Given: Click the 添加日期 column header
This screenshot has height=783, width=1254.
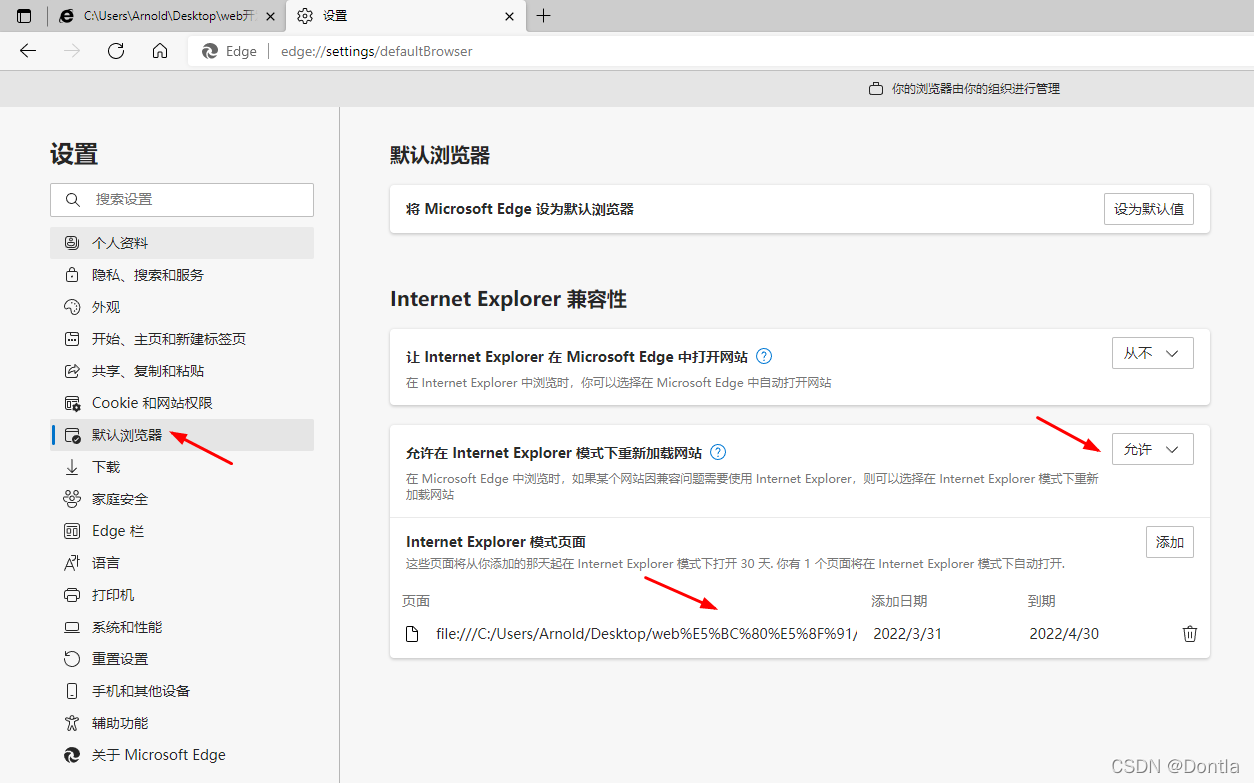Looking at the screenshot, I should 899,601.
